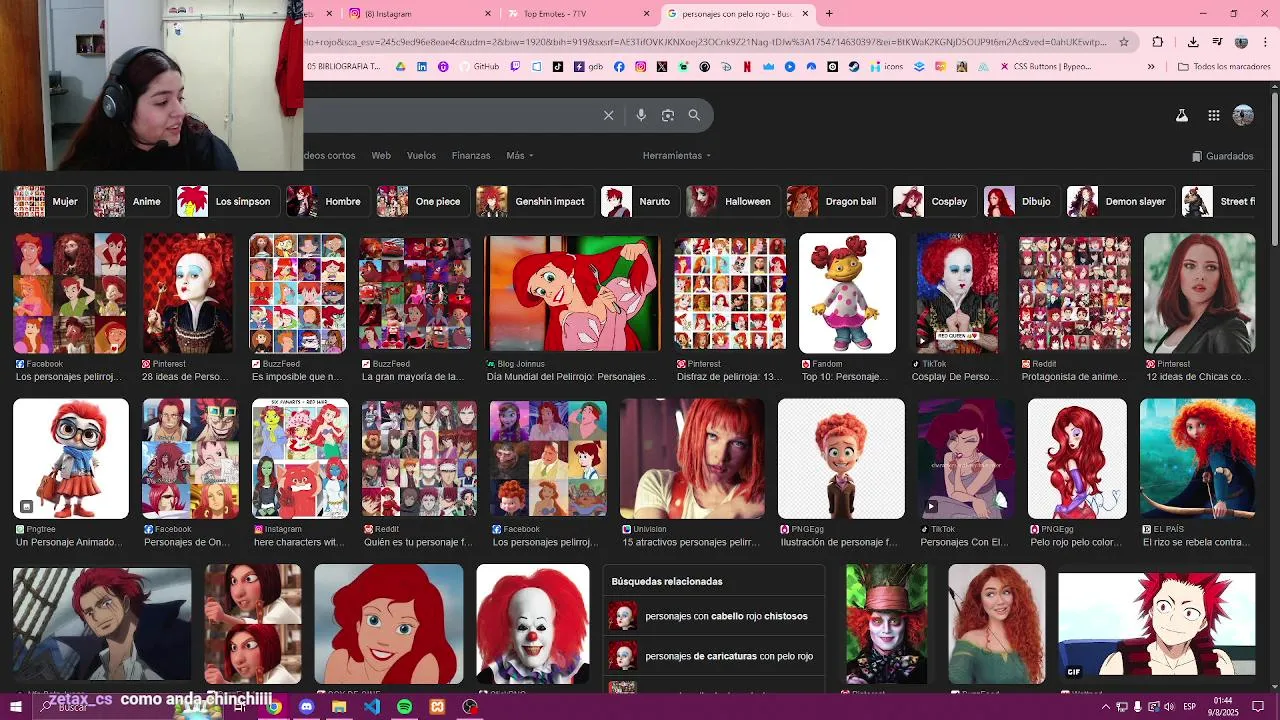This screenshot has height=720, width=1280.
Task: Open related search de caricaturas con pelo rojo
Action: coord(714,656)
